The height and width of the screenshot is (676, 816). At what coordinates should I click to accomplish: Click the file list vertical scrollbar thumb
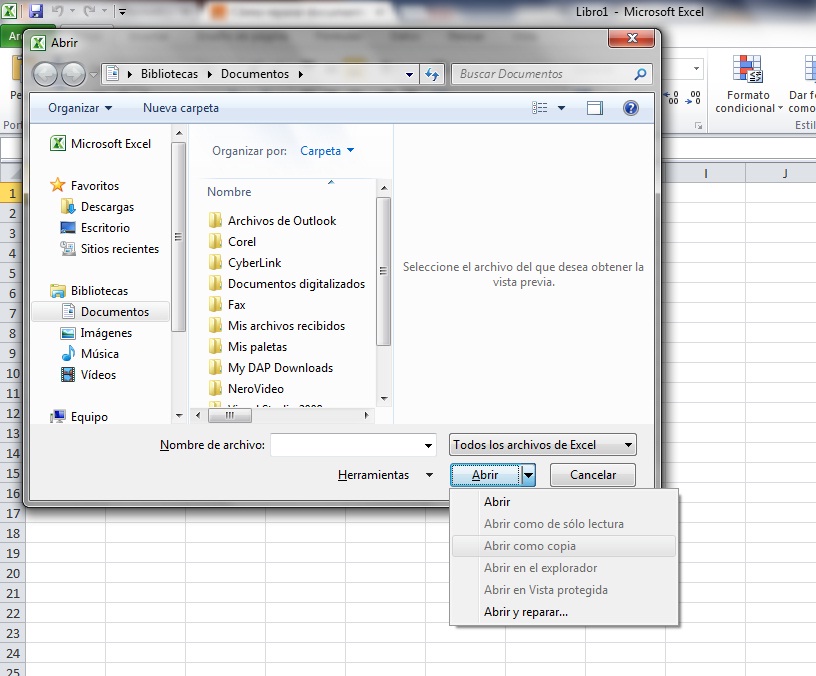(x=384, y=271)
